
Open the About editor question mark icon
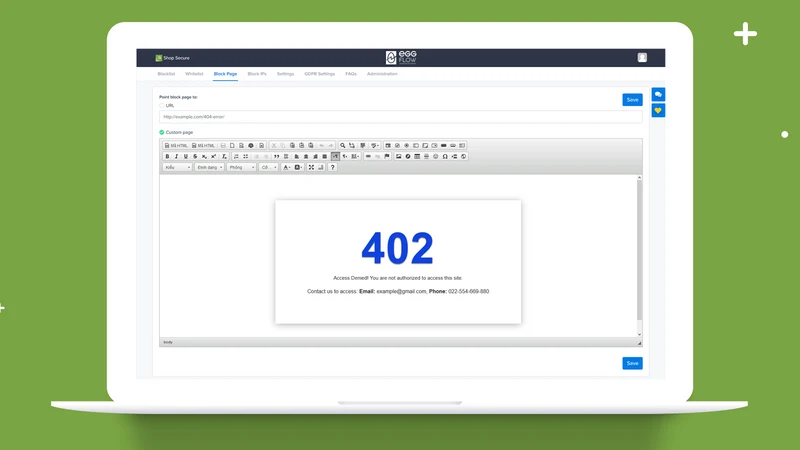pyautogui.click(x=333, y=167)
